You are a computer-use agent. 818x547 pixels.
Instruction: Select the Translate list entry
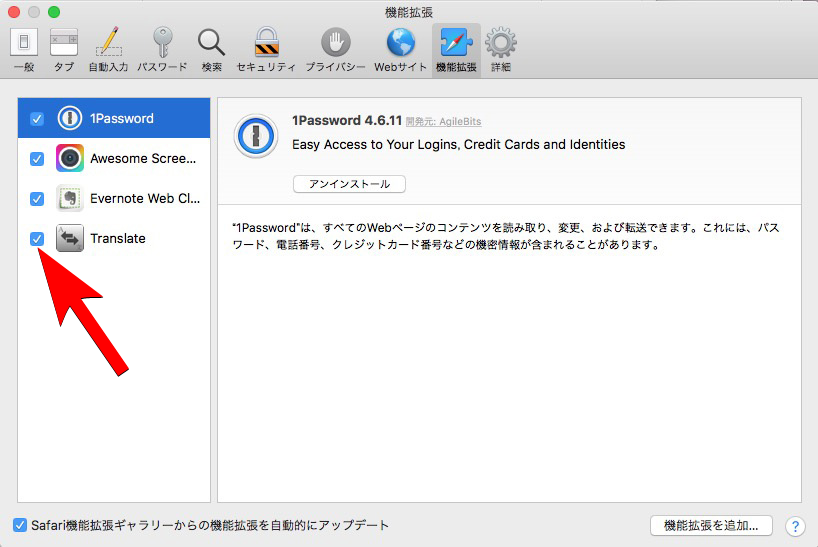(114, 238)
